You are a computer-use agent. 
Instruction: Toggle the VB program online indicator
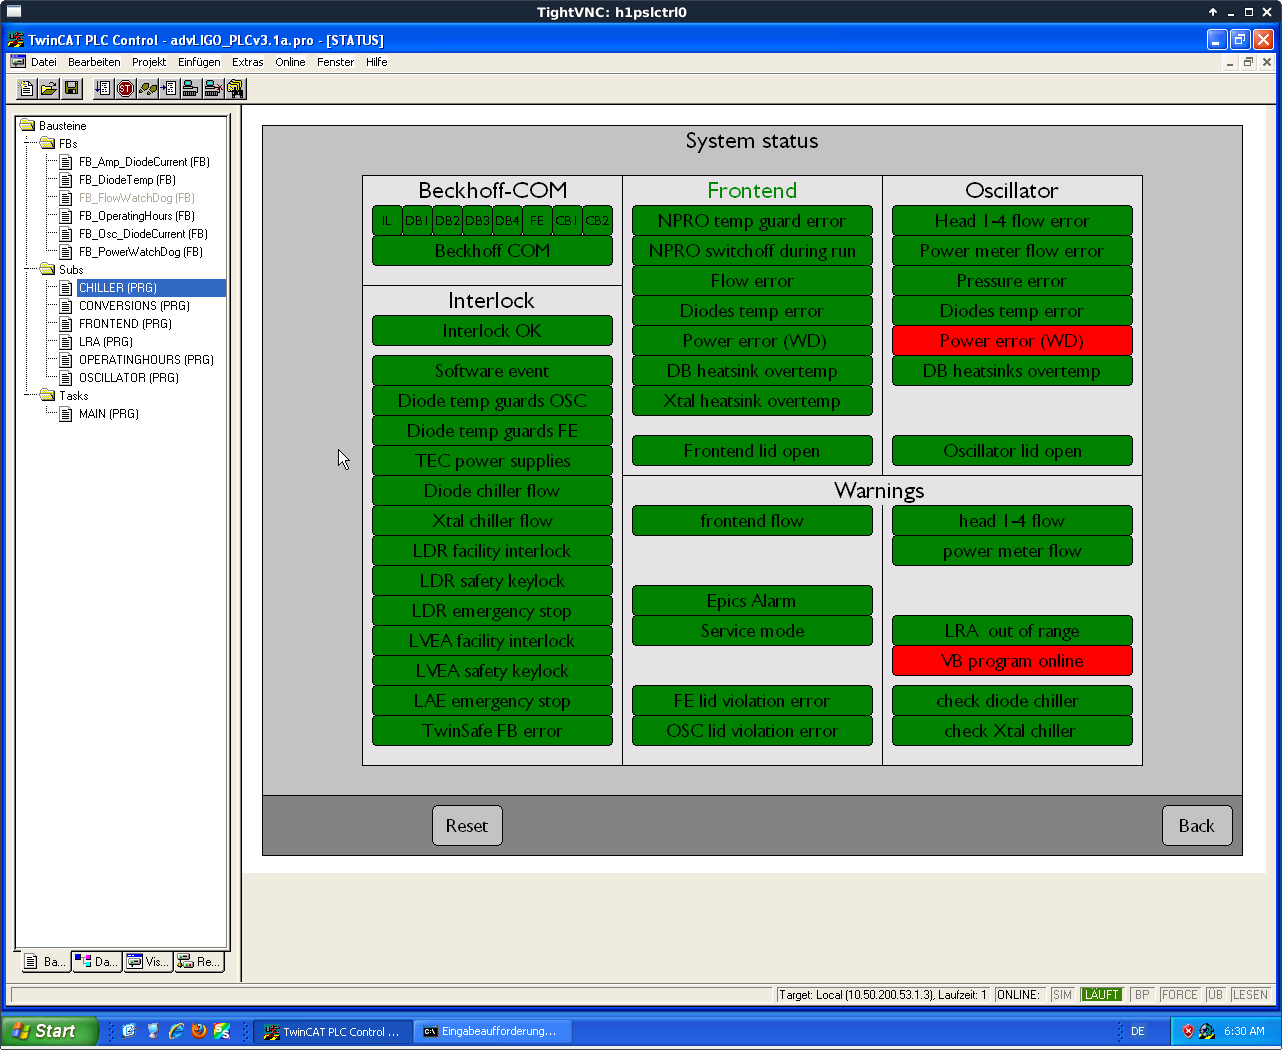pyautogui.click(x=1012, y=661)
